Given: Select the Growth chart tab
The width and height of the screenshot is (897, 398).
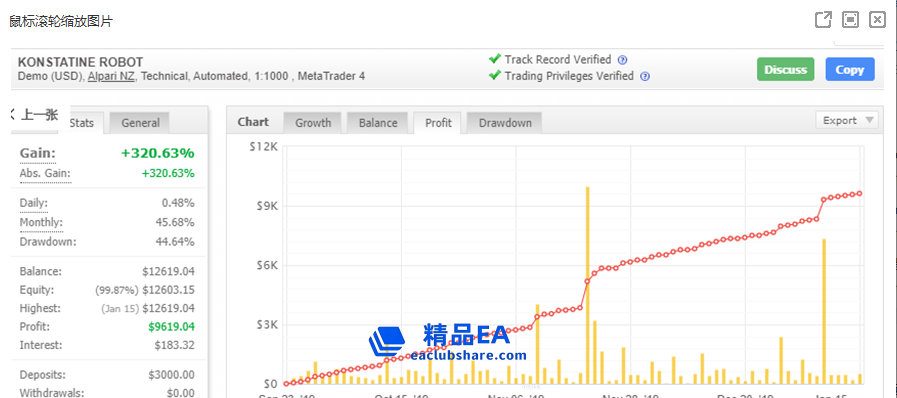Looking at the screenshot, I should click(313, 123).
